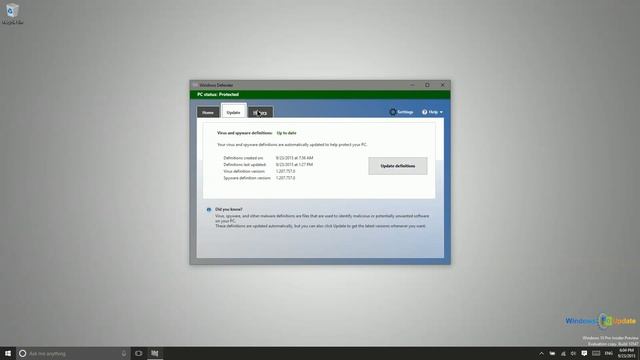
Task: Click the Windows Defender taskbar icon
Action: click(155, 353)
